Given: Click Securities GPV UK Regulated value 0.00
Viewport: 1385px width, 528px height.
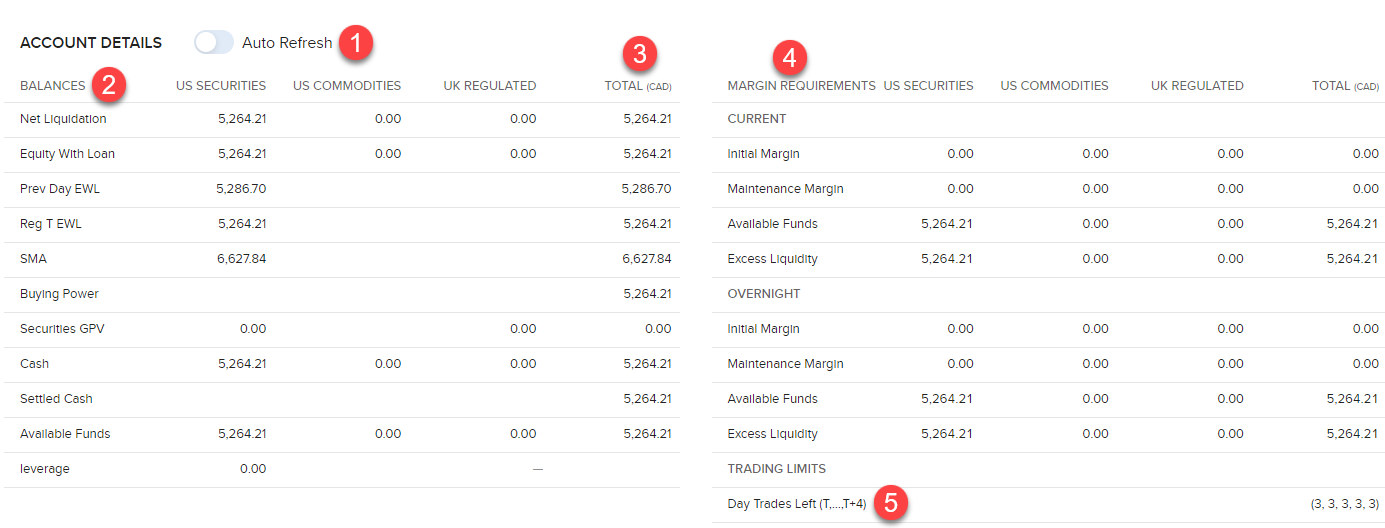Looking at the screenshot, I should pos(523,329).
